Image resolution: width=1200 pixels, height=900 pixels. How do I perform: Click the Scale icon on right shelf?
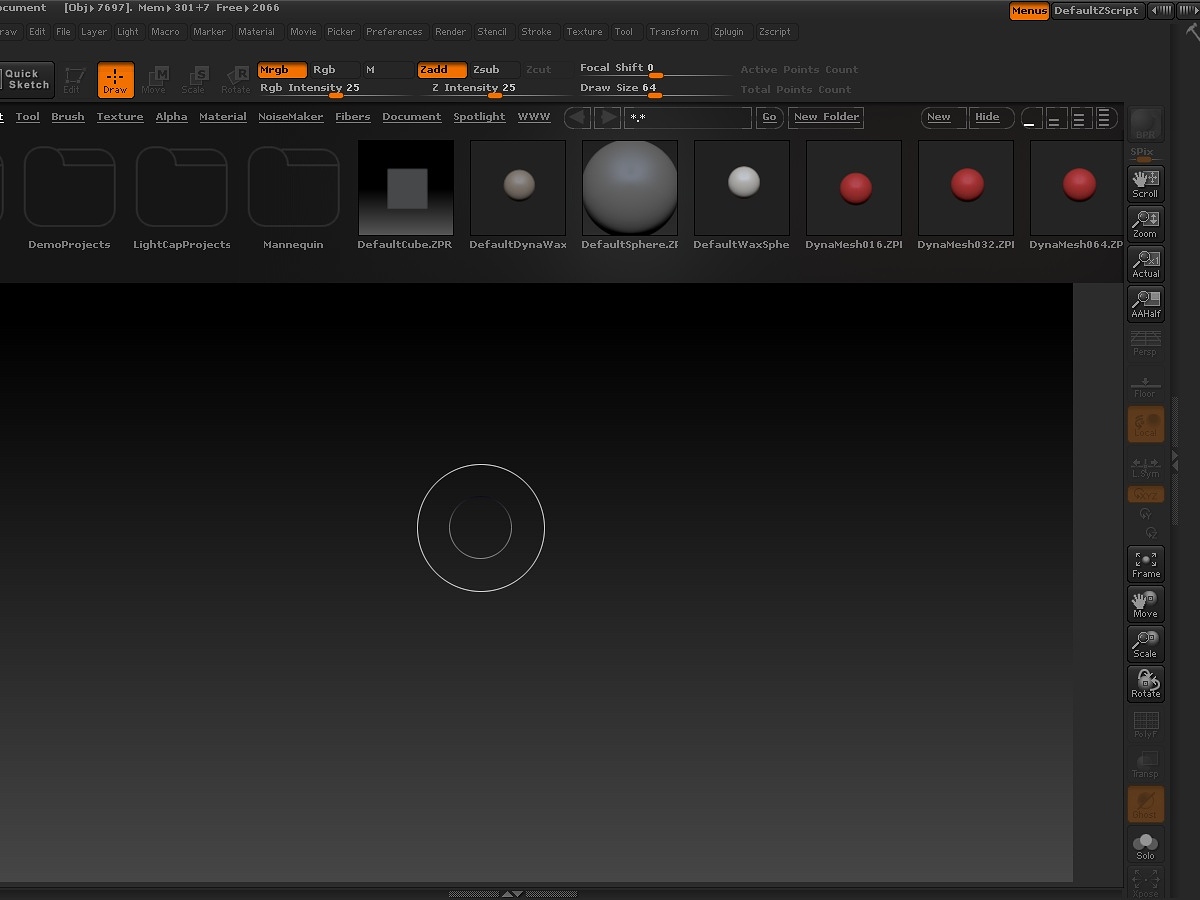1145,644
